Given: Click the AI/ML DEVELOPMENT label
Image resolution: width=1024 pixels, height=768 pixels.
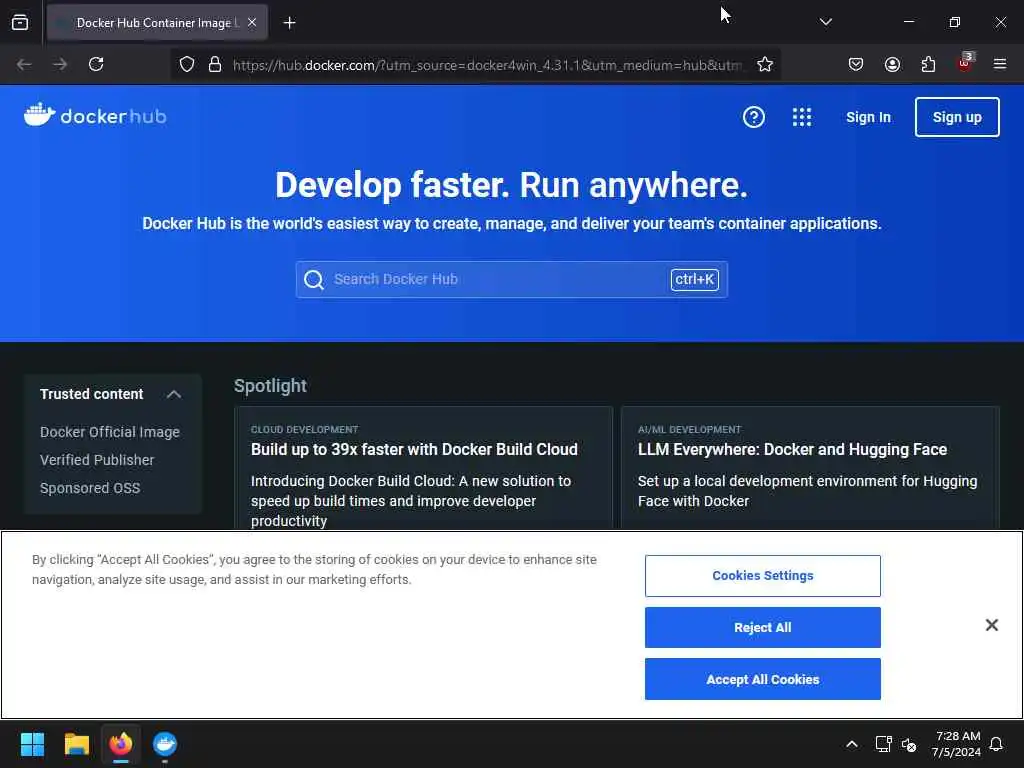Looking at the screenshot, I should pyautogui.click(x=689, y=429).
